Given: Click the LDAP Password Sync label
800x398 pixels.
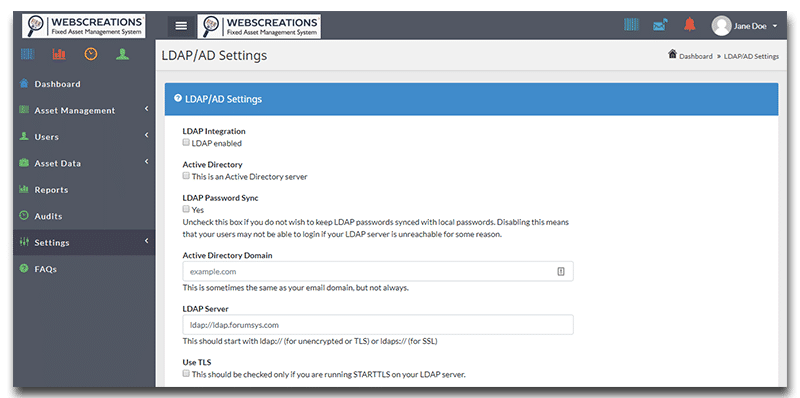Looking at the screenshot, I should click(220, 197).
